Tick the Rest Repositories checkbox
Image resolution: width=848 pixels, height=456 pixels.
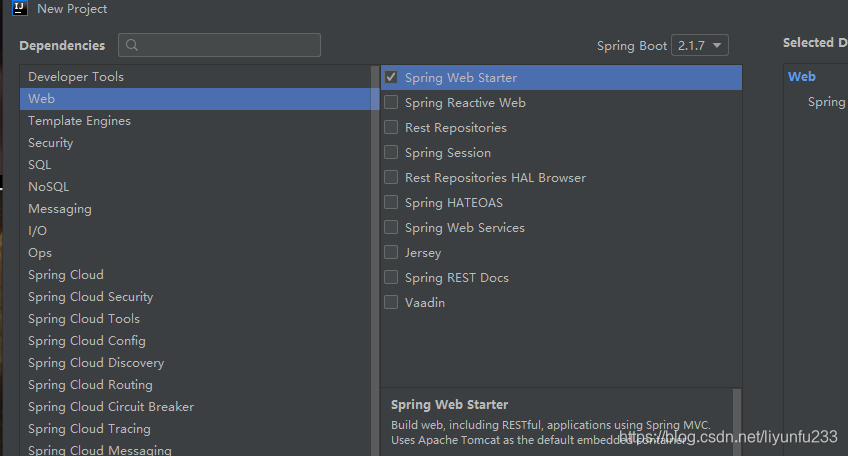(x=391, y=127)
